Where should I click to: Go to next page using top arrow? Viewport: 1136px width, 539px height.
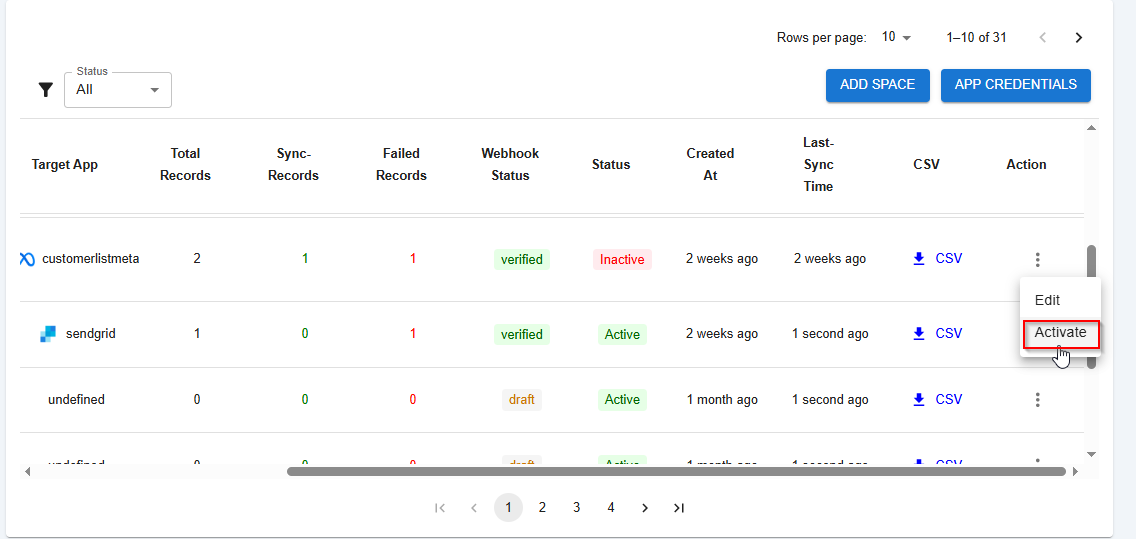pos(1078,38)
